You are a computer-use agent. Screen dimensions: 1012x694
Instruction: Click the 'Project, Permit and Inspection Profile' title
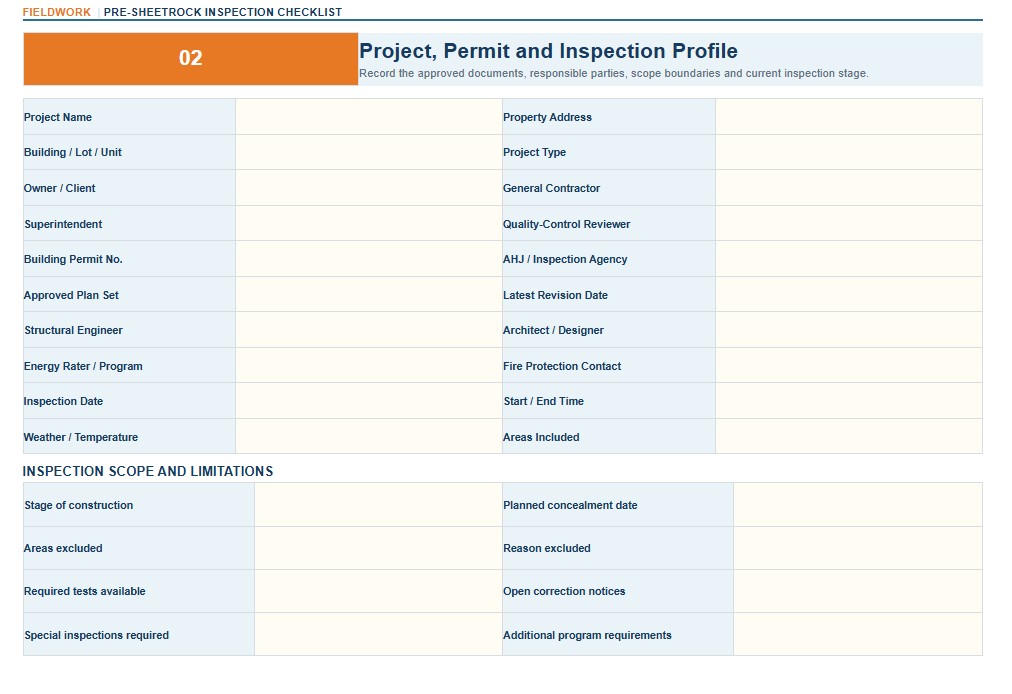(548, 51)
